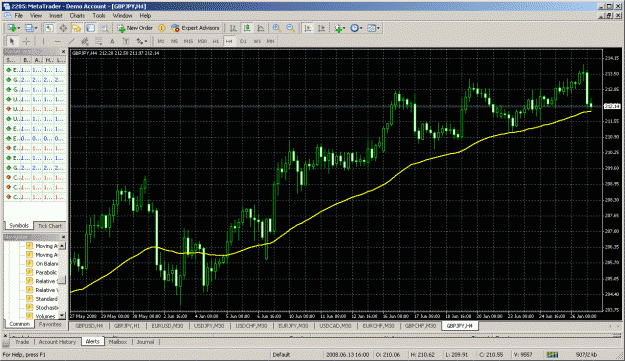
Task: Switch to the Tick Chart tab
Action: [50, 226]
